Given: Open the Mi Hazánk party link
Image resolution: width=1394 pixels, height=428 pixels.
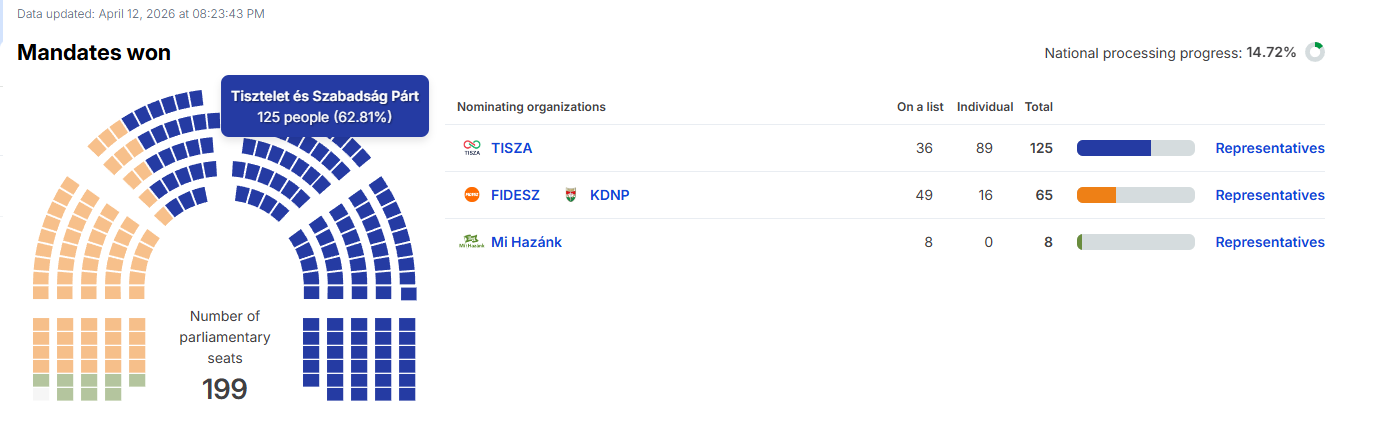Looking at the screenshot, I should [x=526, y=242].
